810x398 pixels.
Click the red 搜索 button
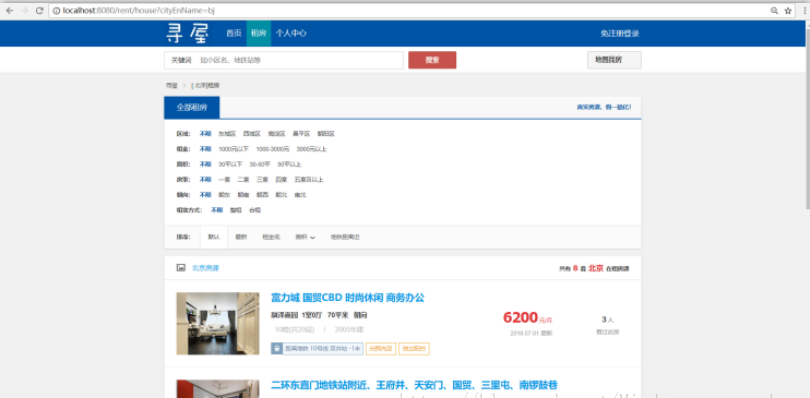tap(432, 60)
